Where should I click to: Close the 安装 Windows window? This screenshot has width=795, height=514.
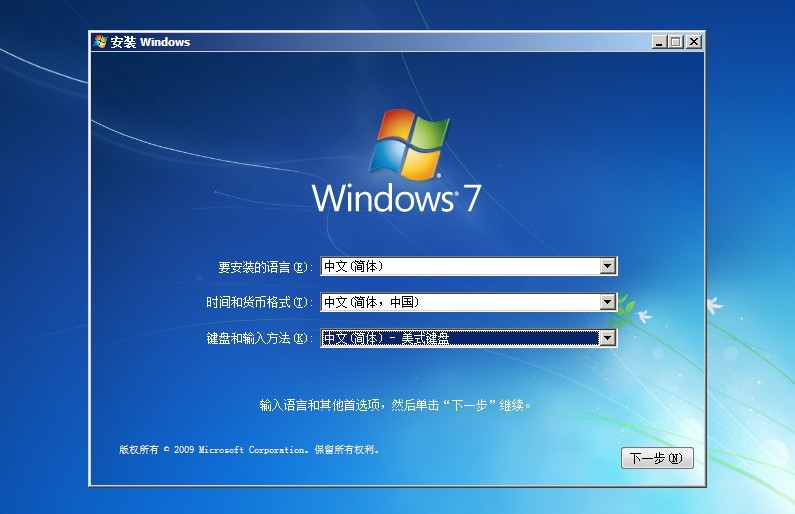(x=694, y=42)
